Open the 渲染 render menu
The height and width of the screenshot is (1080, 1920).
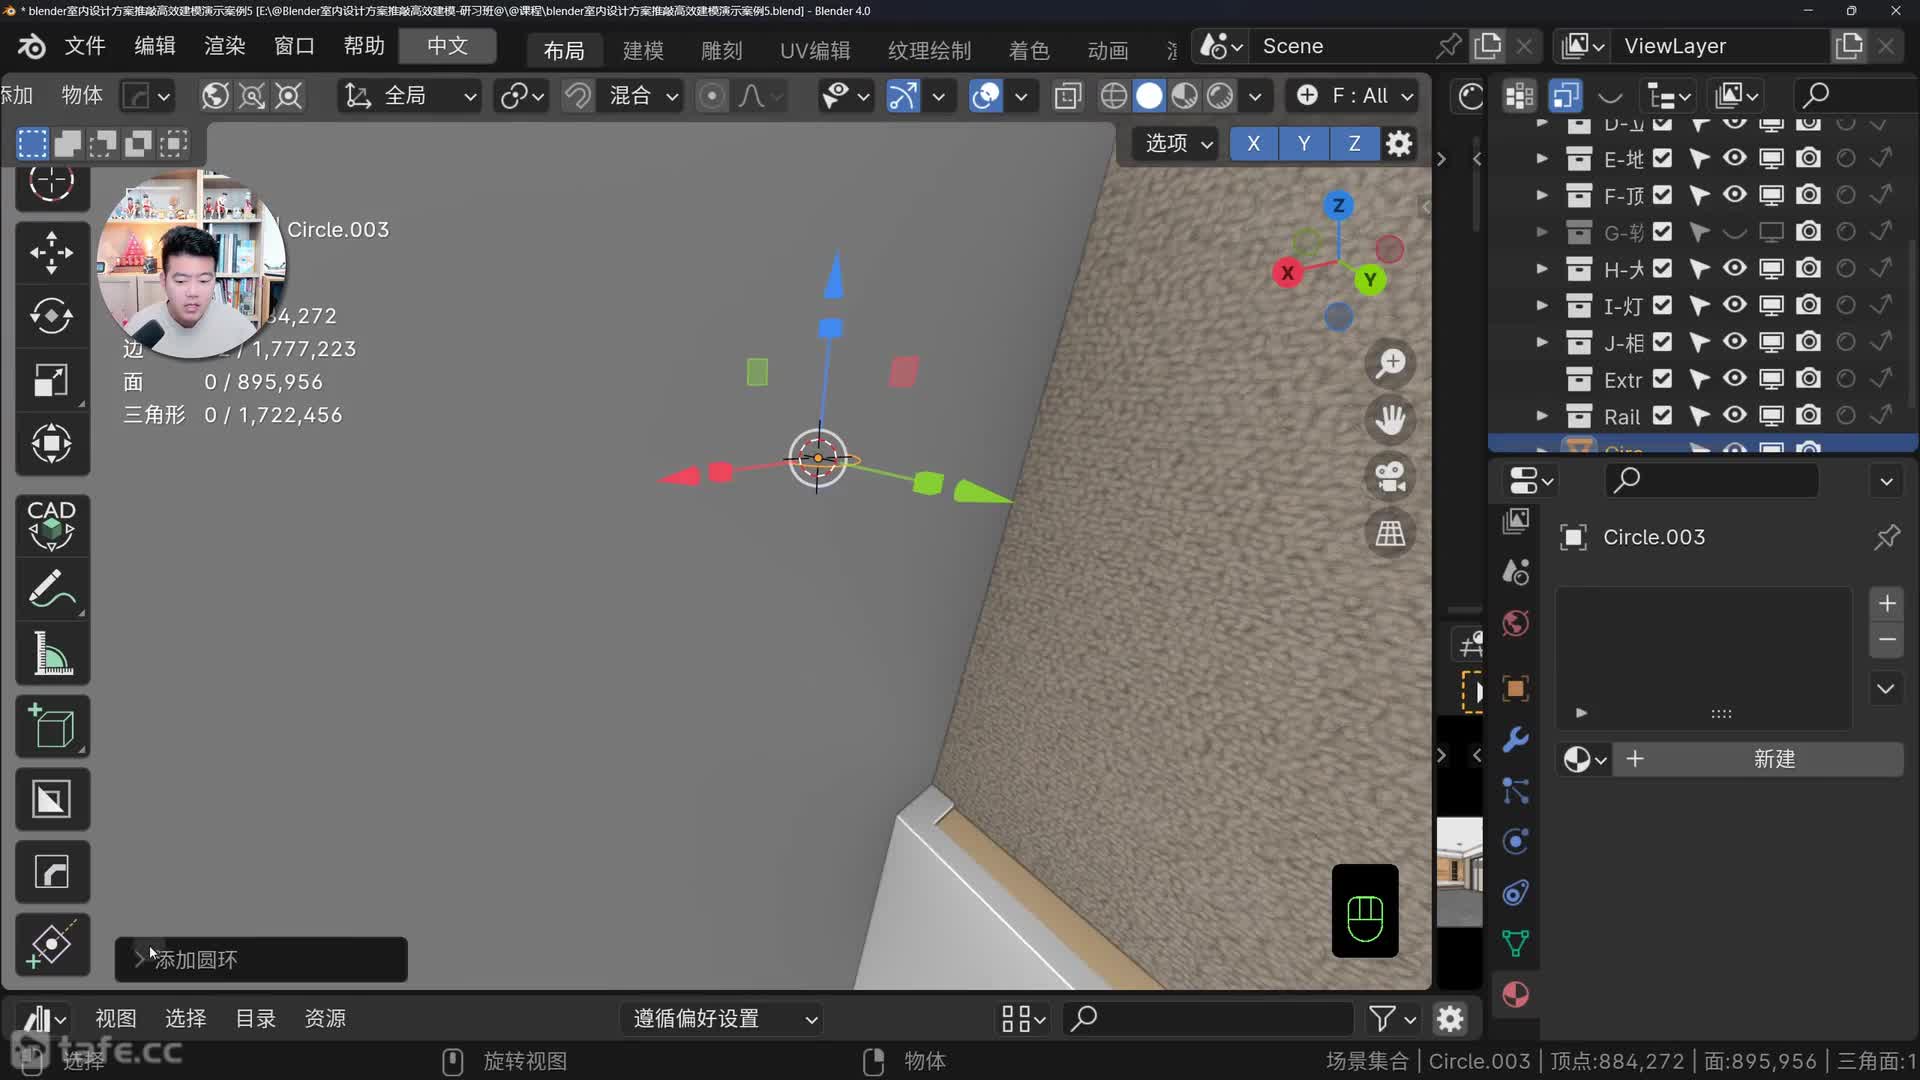[224, 46]
